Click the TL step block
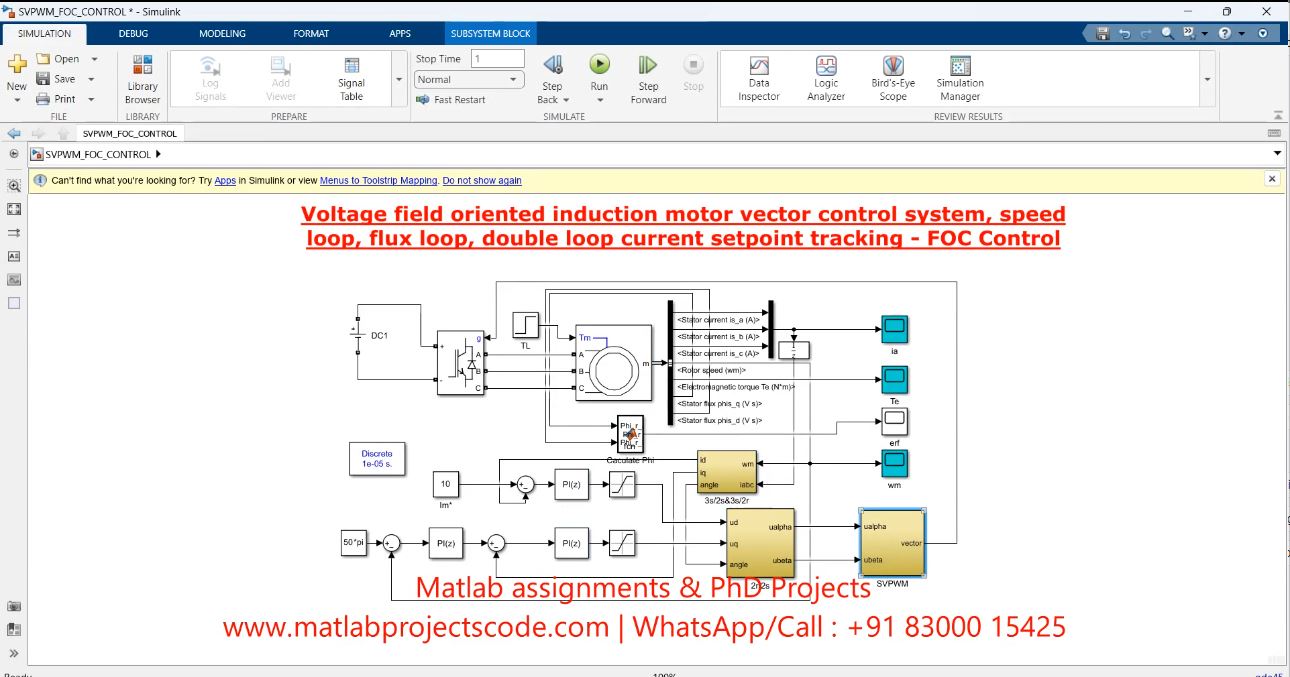The height and width of the screenshot is (677, 1290). click(525, 324)
